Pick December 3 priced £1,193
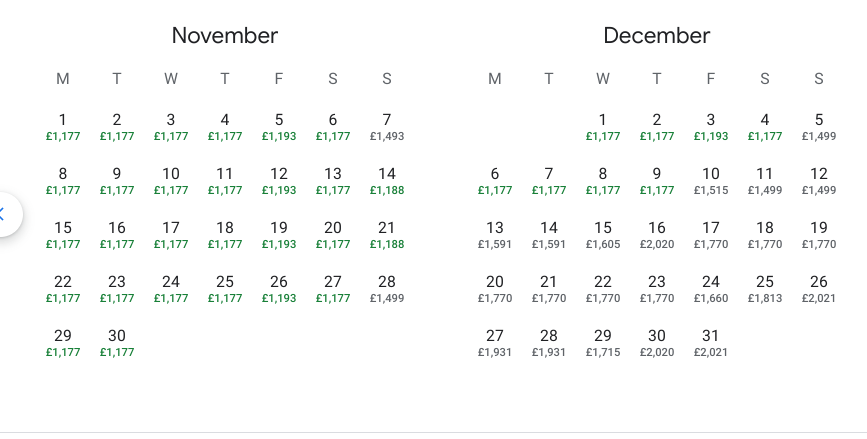This screenshot has height=439, width=867. tap(711, 127)
